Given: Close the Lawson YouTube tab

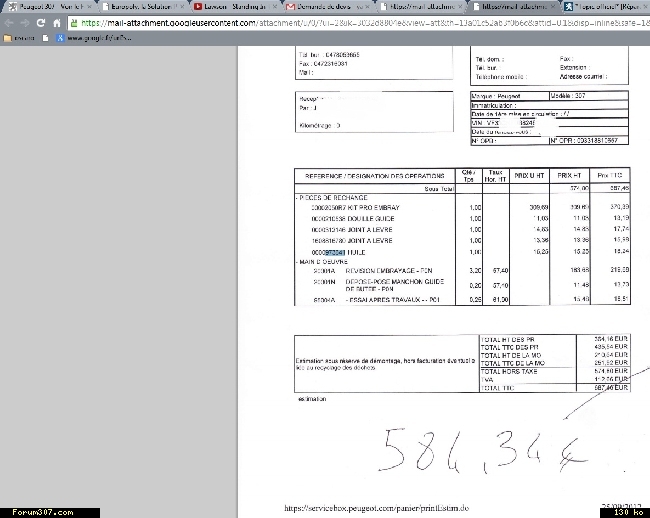Looking at the screenshot, I should (x=274, y=7).
